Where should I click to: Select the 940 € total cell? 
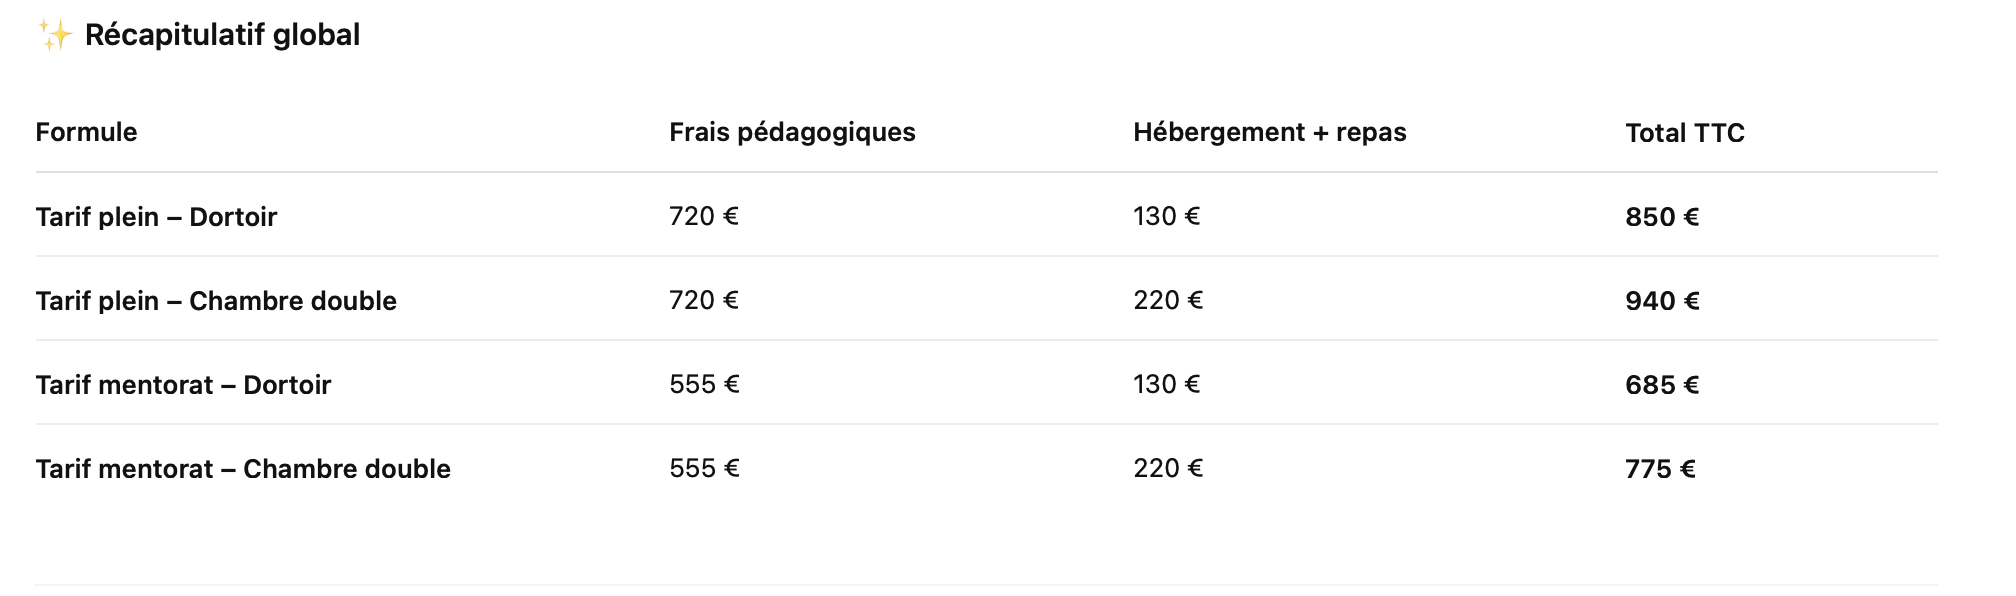[x=1661, y=301]
